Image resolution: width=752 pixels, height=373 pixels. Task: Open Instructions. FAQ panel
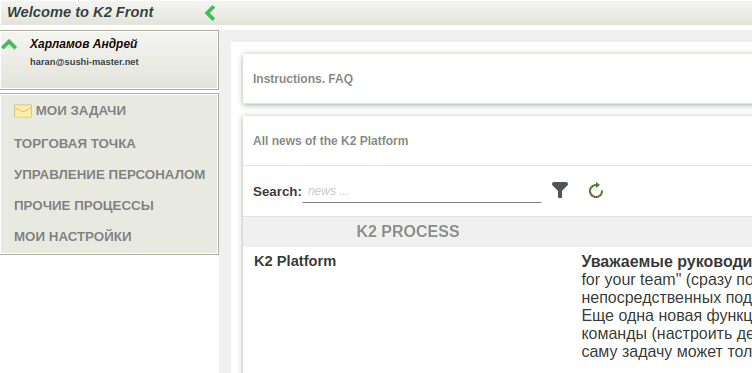coord(303,79)
